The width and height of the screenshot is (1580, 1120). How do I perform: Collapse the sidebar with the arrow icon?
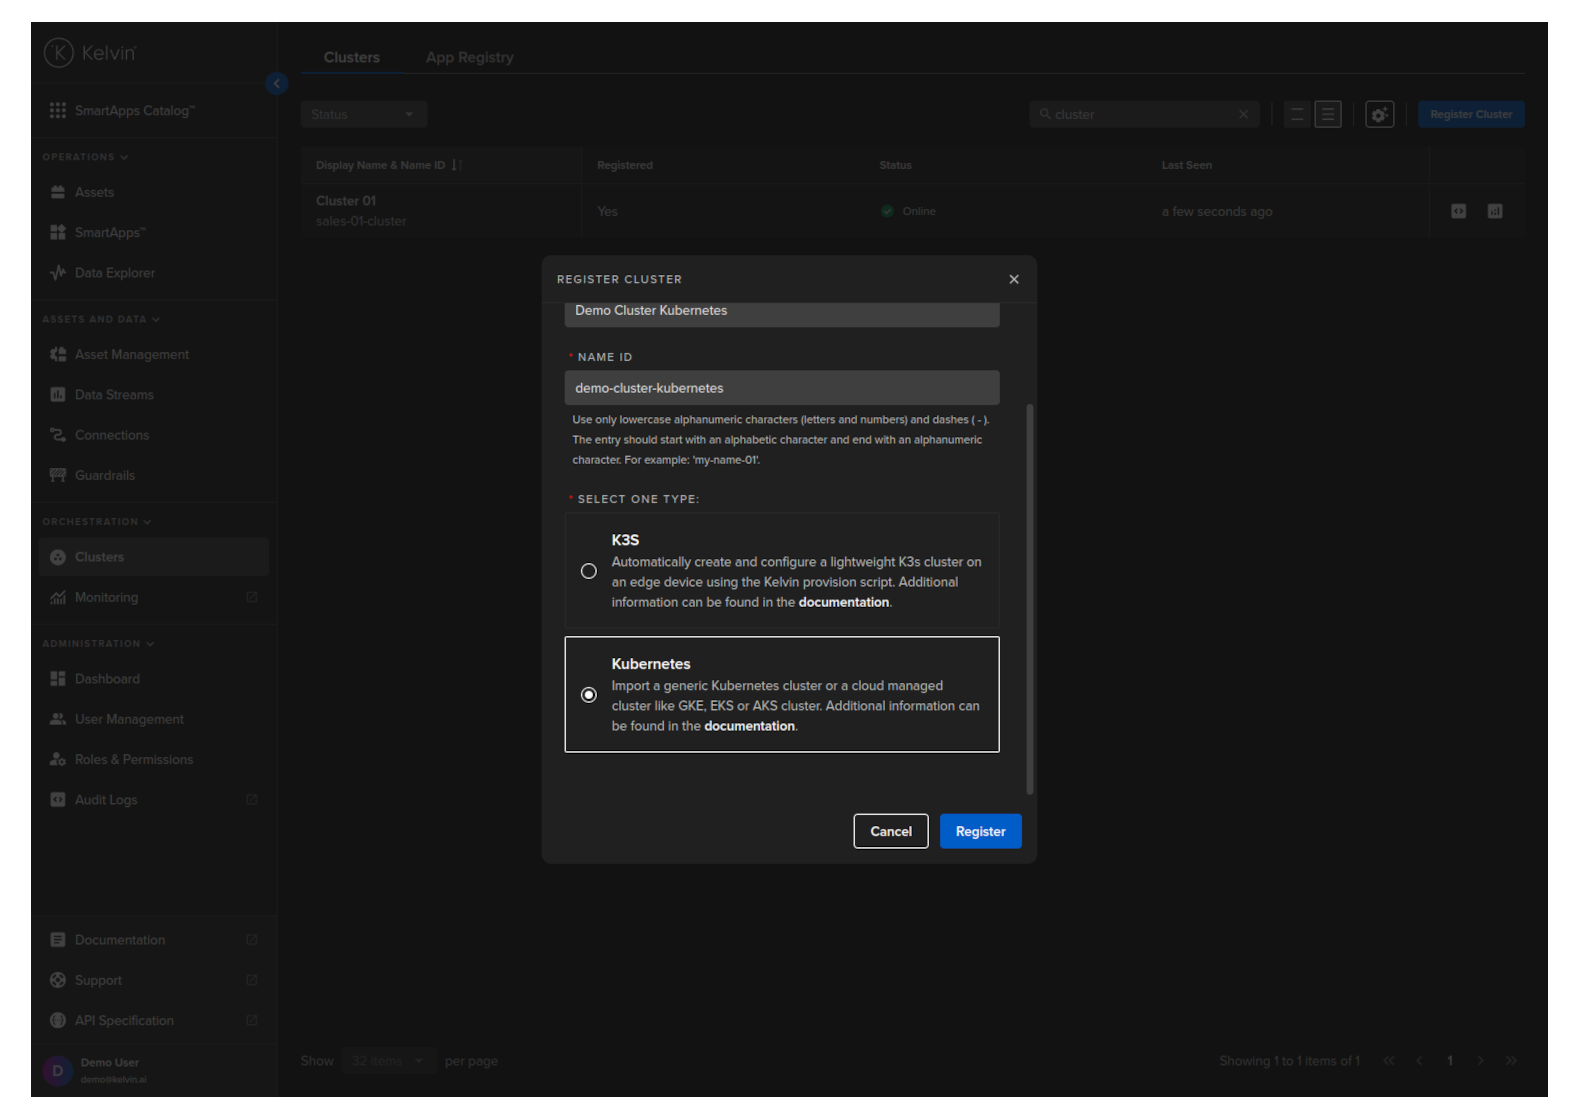pos(277,84)
